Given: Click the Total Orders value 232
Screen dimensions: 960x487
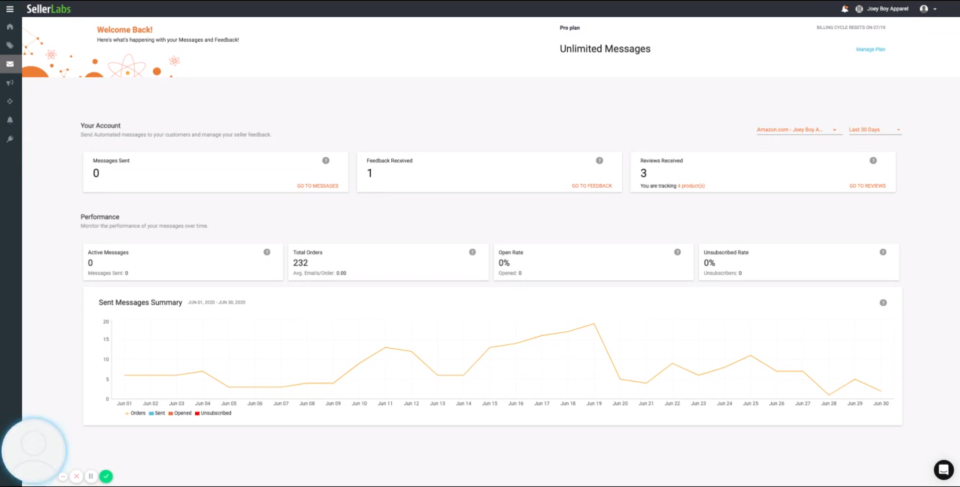Looking at the screenshot, I should 301,263.
